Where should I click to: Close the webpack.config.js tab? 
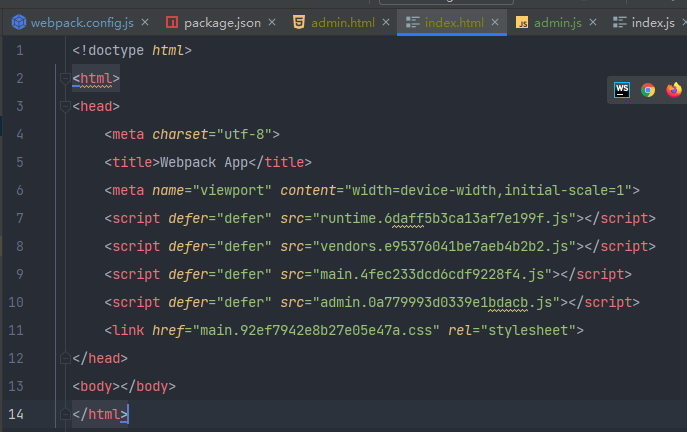point(145,22)
